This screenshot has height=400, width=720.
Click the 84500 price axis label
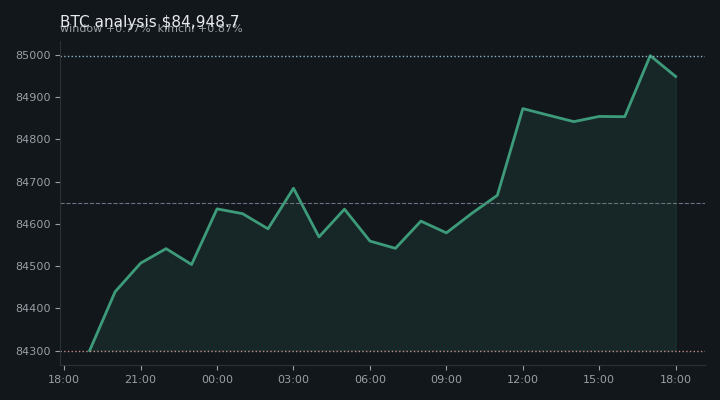[33, 267]
